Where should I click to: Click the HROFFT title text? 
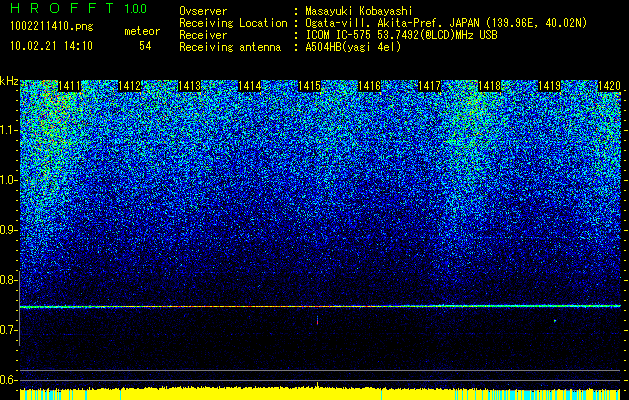click(x=62, y=8)
